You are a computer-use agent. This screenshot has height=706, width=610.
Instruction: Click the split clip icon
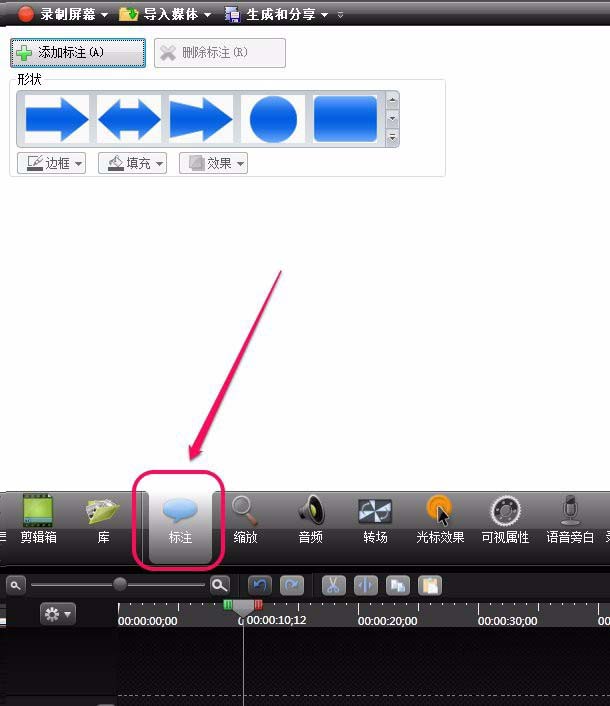[x=366, y=586]
